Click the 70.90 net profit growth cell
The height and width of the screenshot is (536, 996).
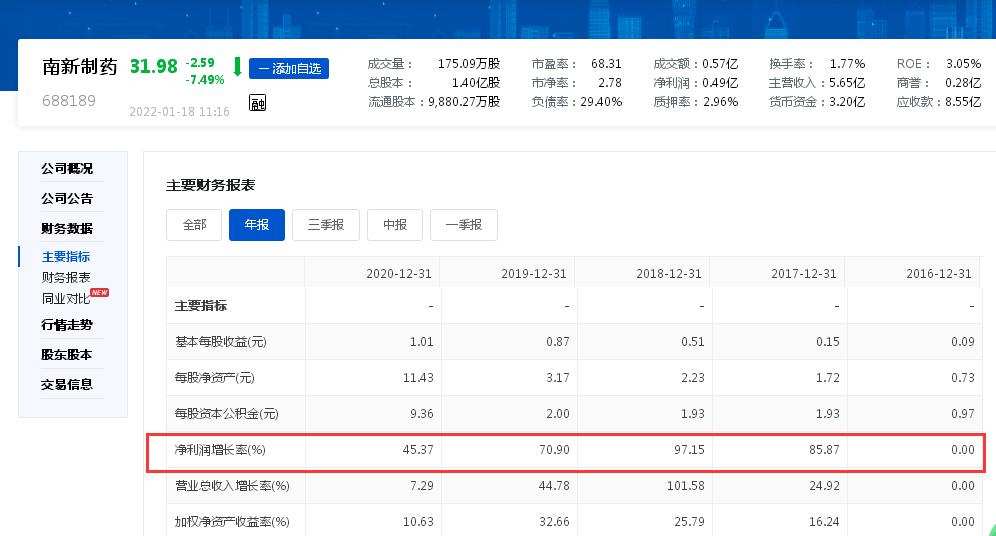click(x=554, y=450)
